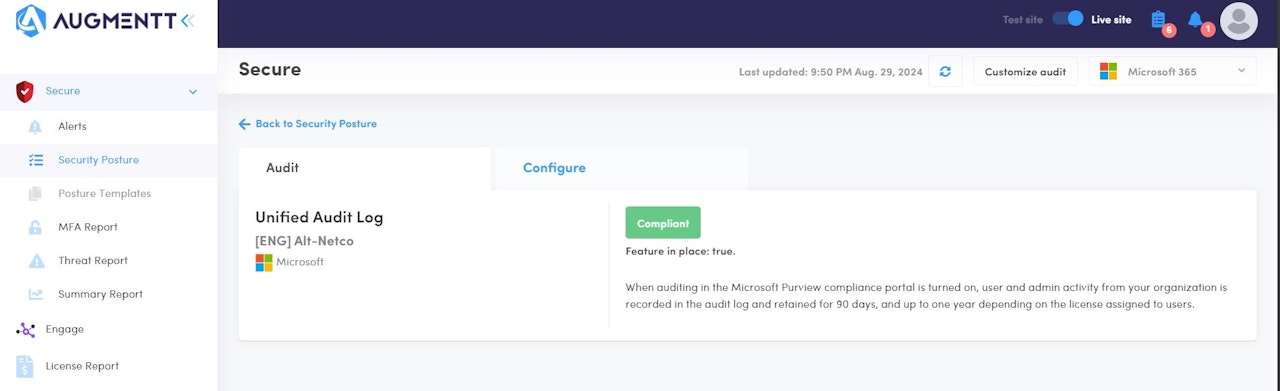Click the MFA Report lock icon
The width and height of the screenshot is (1280, 391).
pos(36,227)
